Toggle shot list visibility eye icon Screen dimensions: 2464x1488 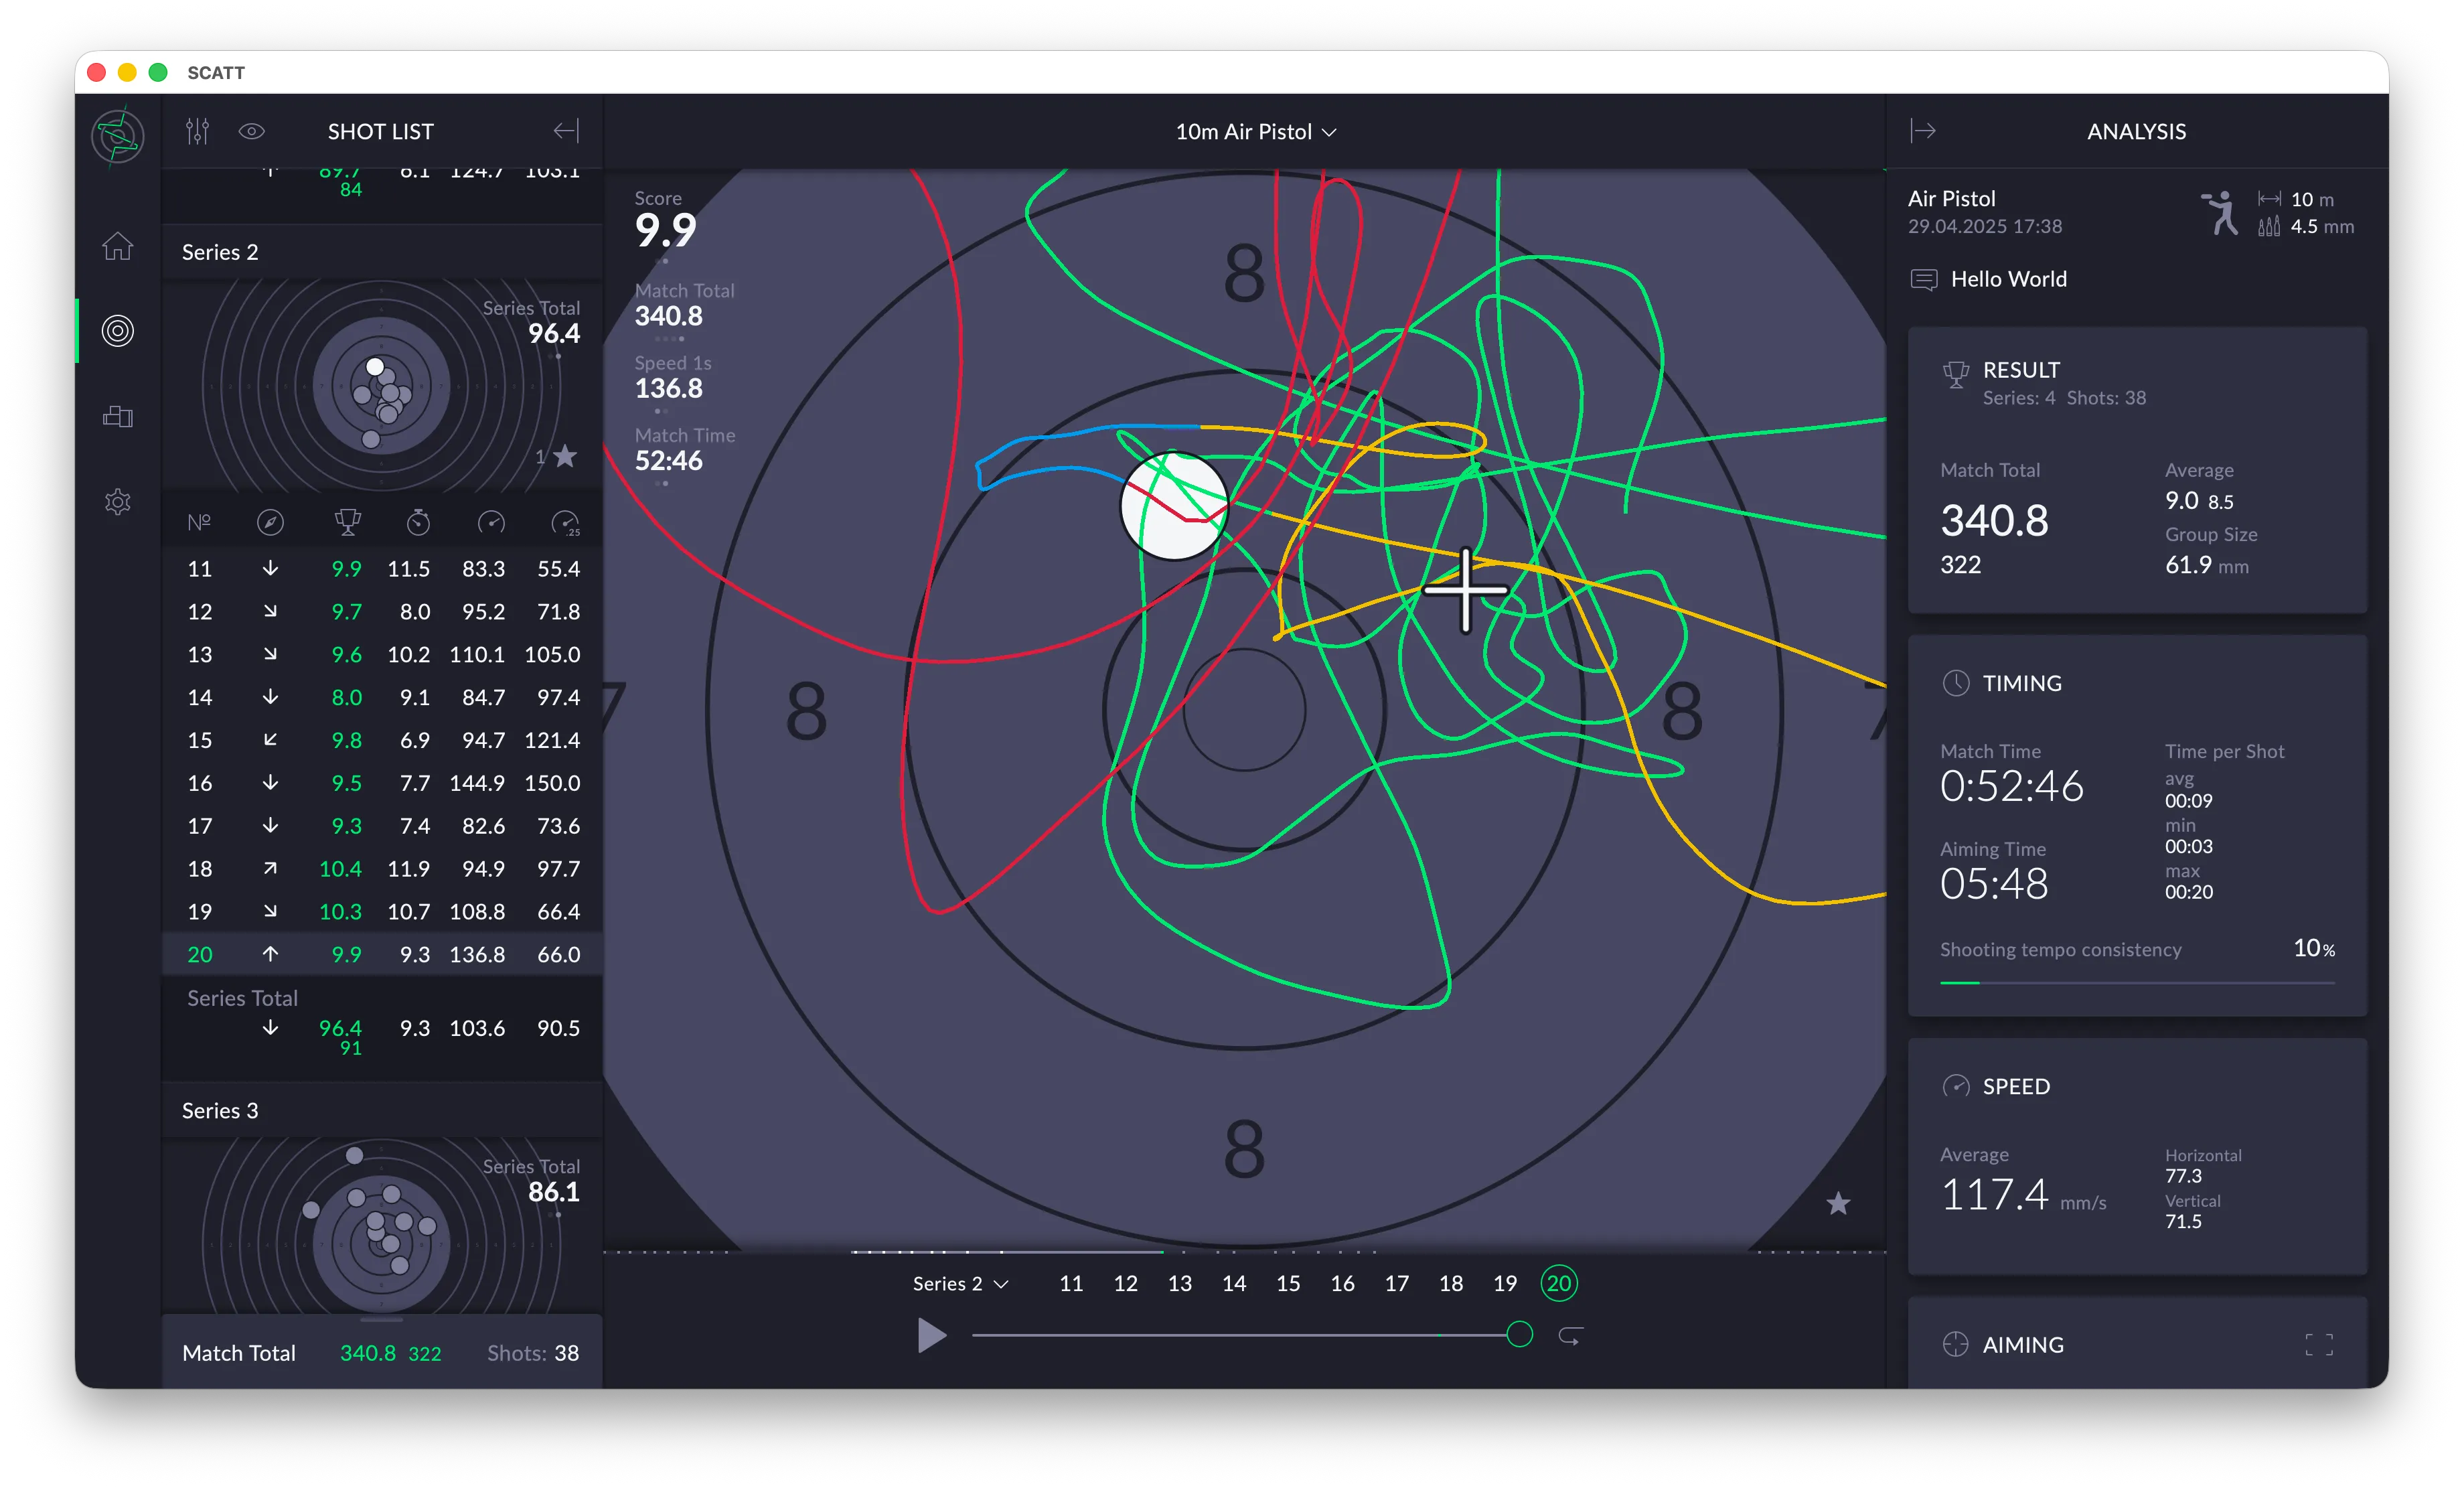252,131
